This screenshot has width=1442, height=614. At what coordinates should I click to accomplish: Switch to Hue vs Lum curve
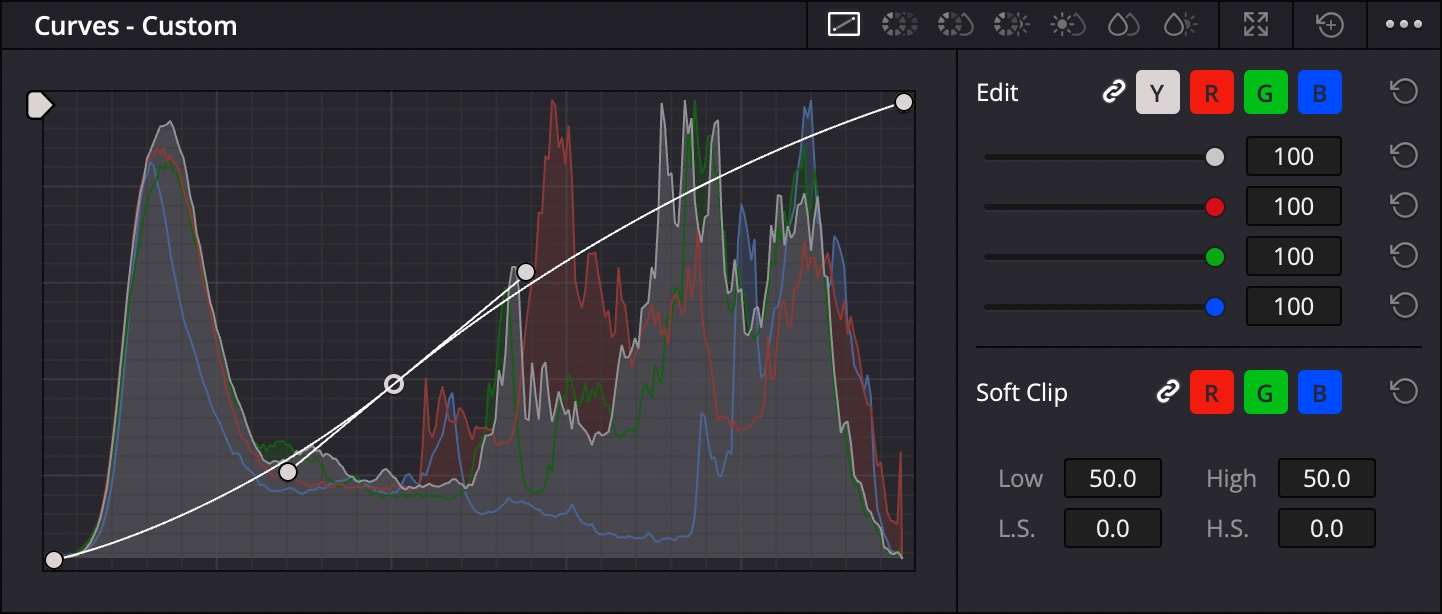(x=1011, y=25)
